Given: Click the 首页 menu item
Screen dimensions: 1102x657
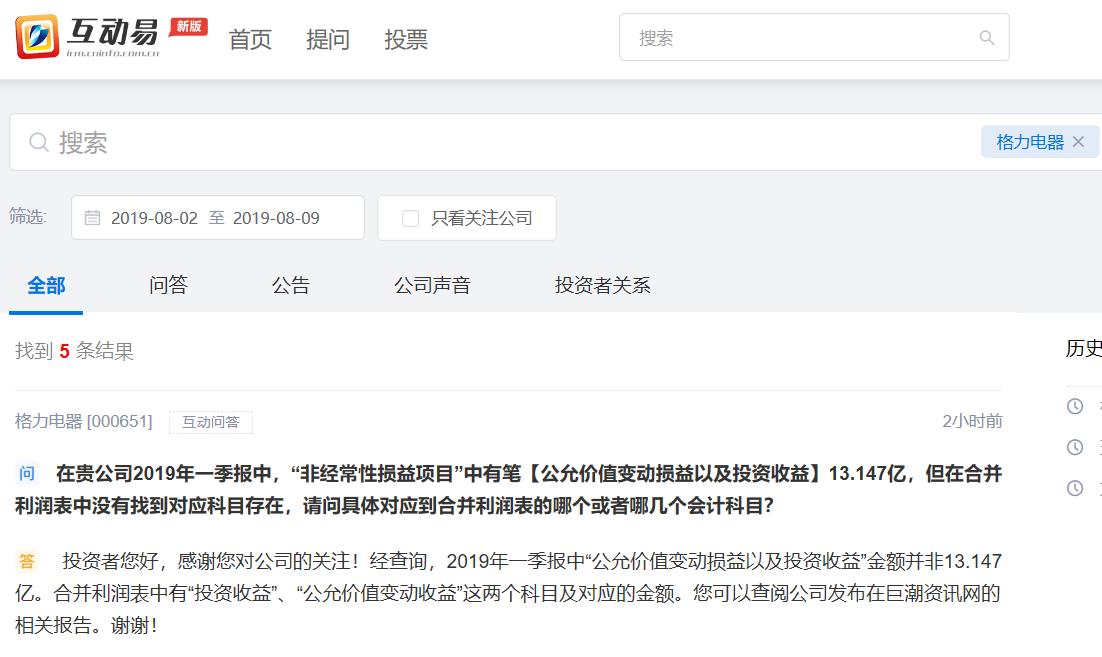Looking at the screenshot, I should pos(249,38).
